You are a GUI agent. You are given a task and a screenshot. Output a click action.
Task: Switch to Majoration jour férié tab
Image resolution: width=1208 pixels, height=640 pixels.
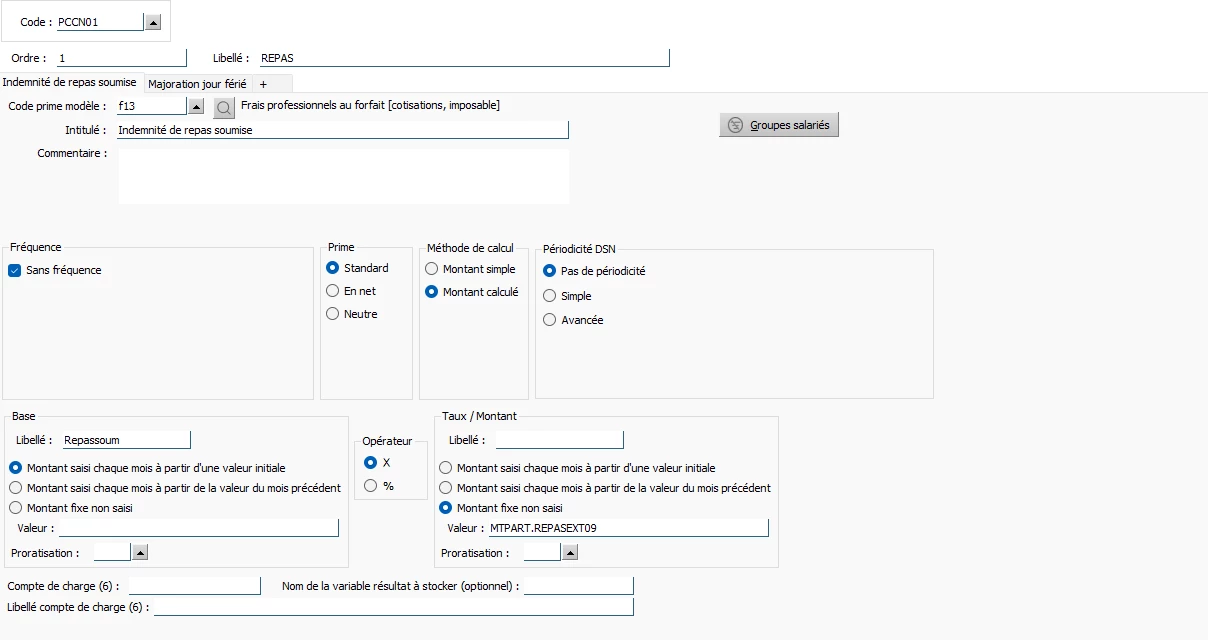pos(197,84)
